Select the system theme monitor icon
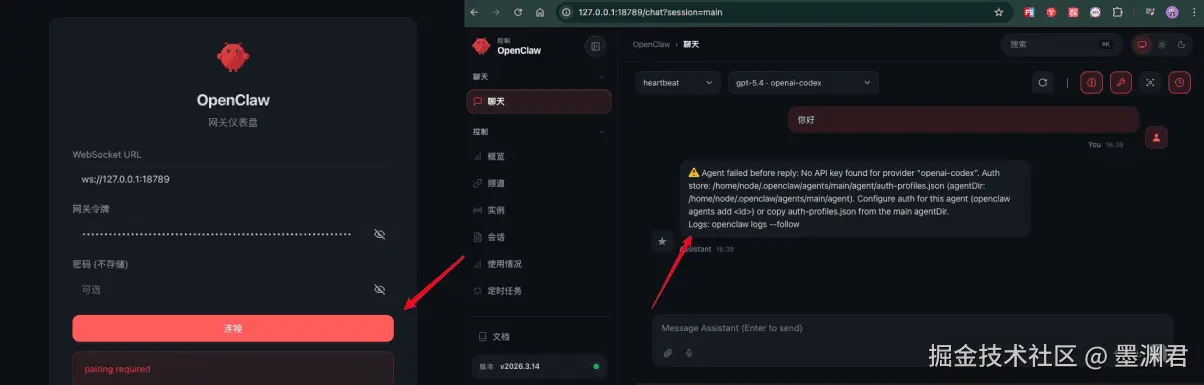The width and height of the screenshot is (1204, 385). [x=1142, y=45]
